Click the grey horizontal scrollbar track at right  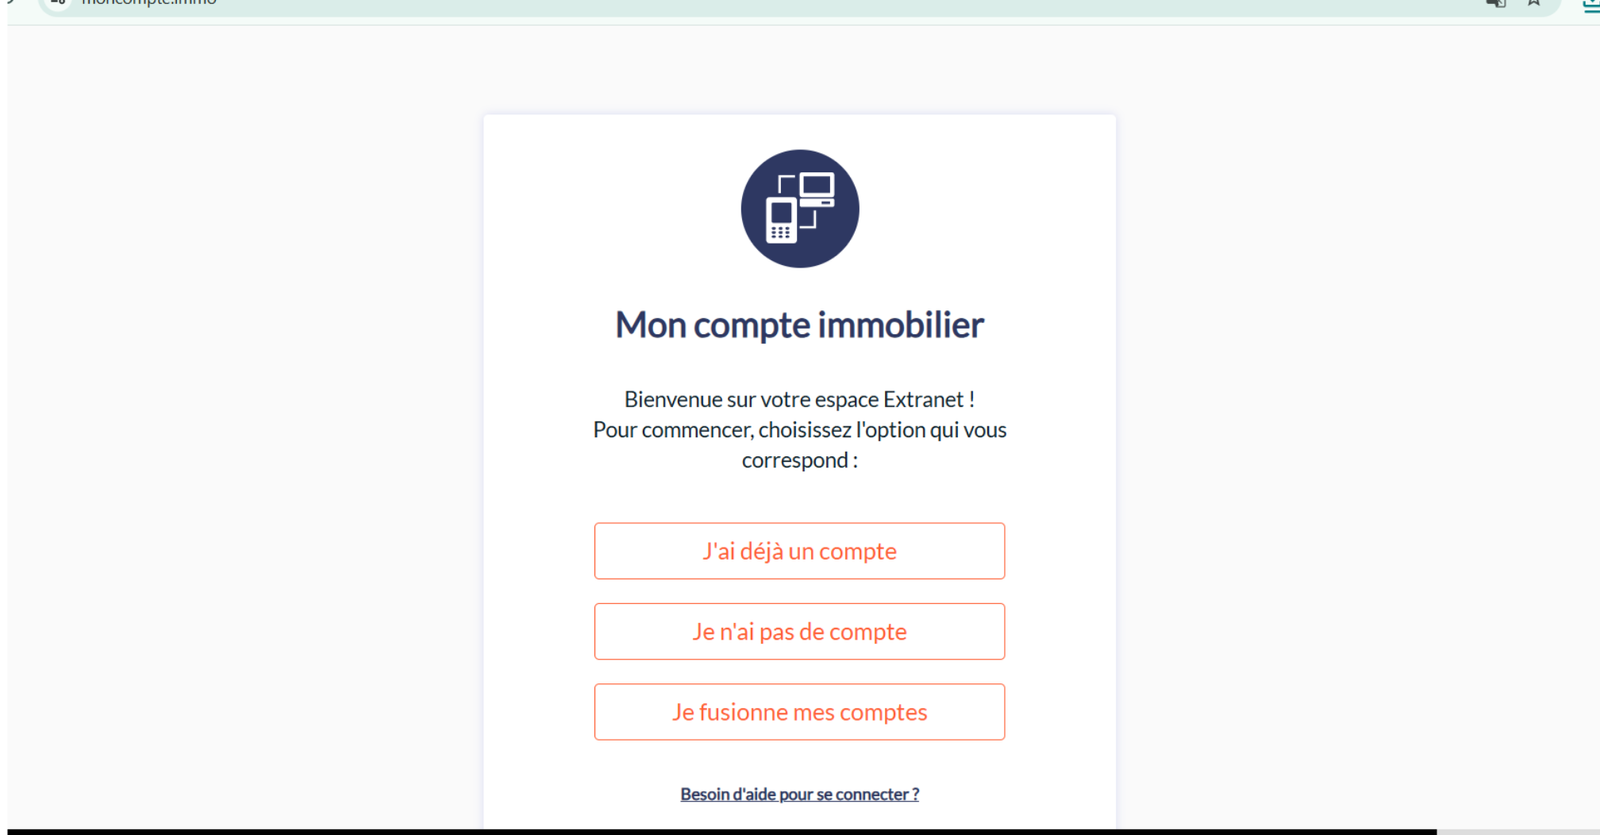(x=1518, y=831)
